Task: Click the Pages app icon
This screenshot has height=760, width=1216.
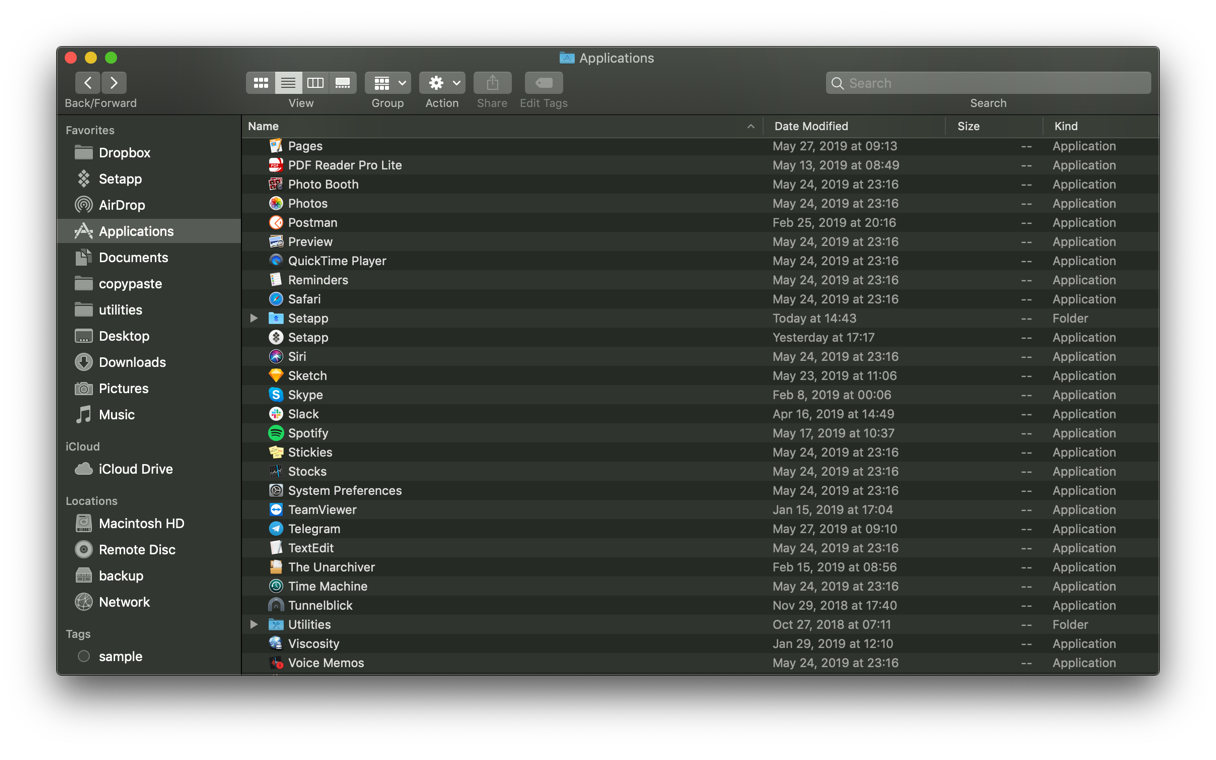Action: (x=276, y=146)
